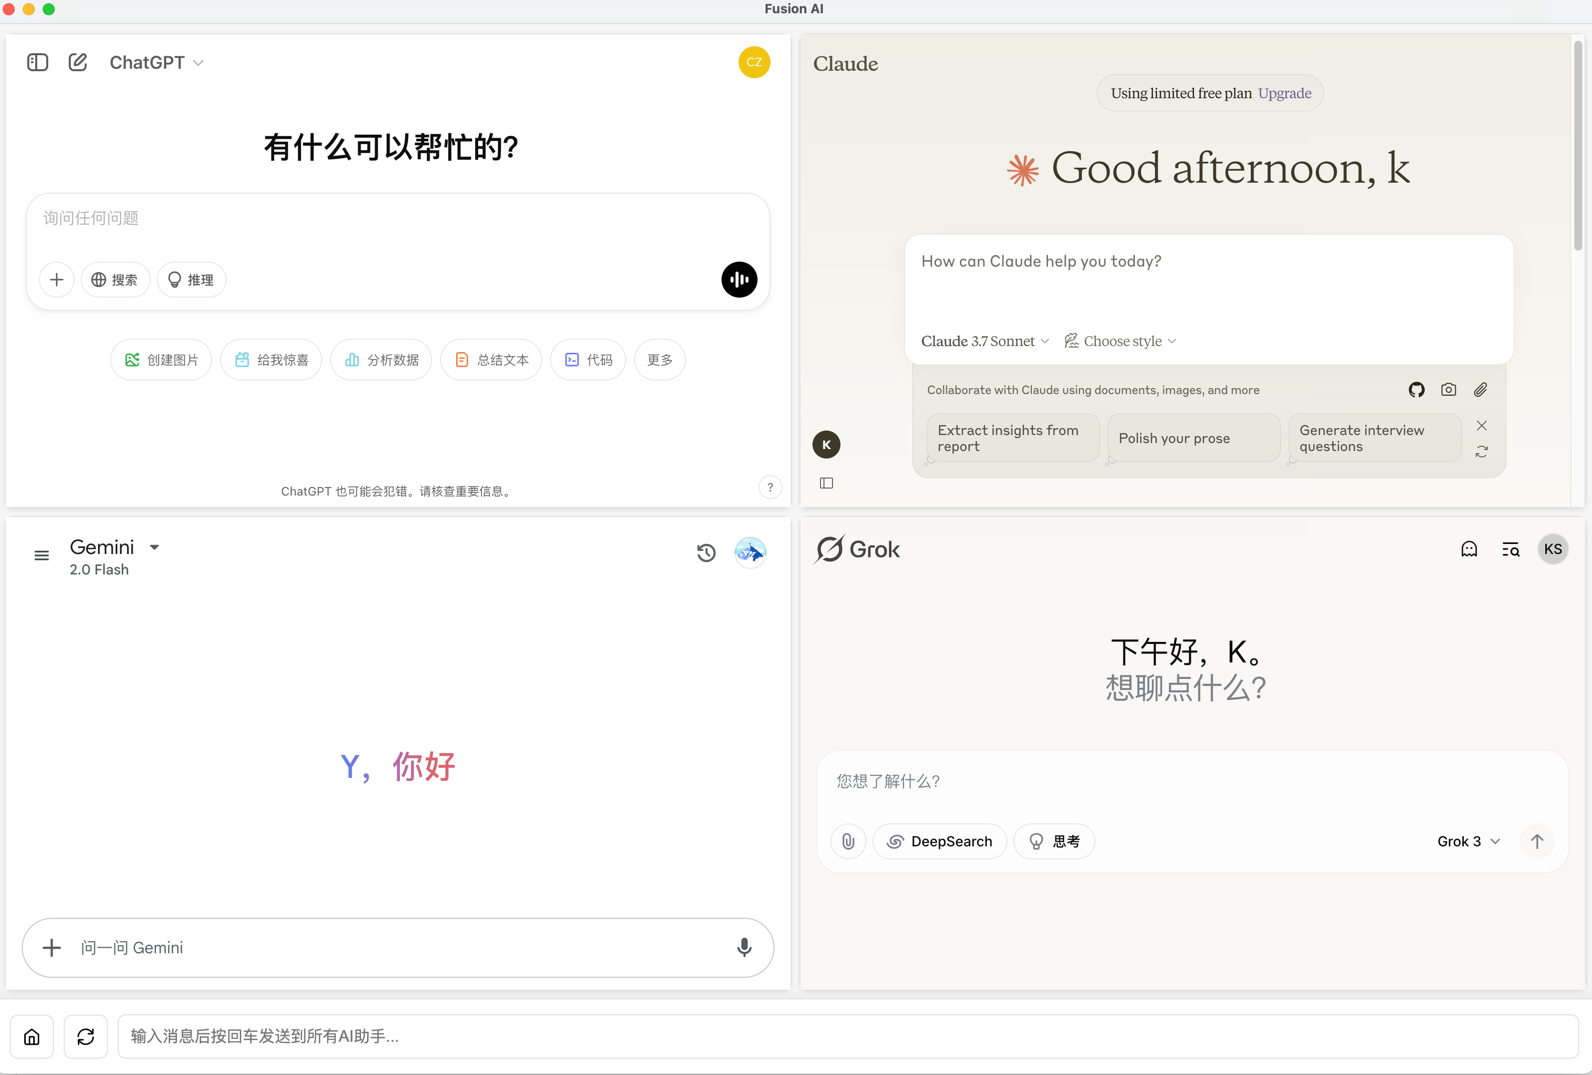Refresh Claude suggestion prompts
This screenshot has height=1075, width=1592.
point(1482,452)
